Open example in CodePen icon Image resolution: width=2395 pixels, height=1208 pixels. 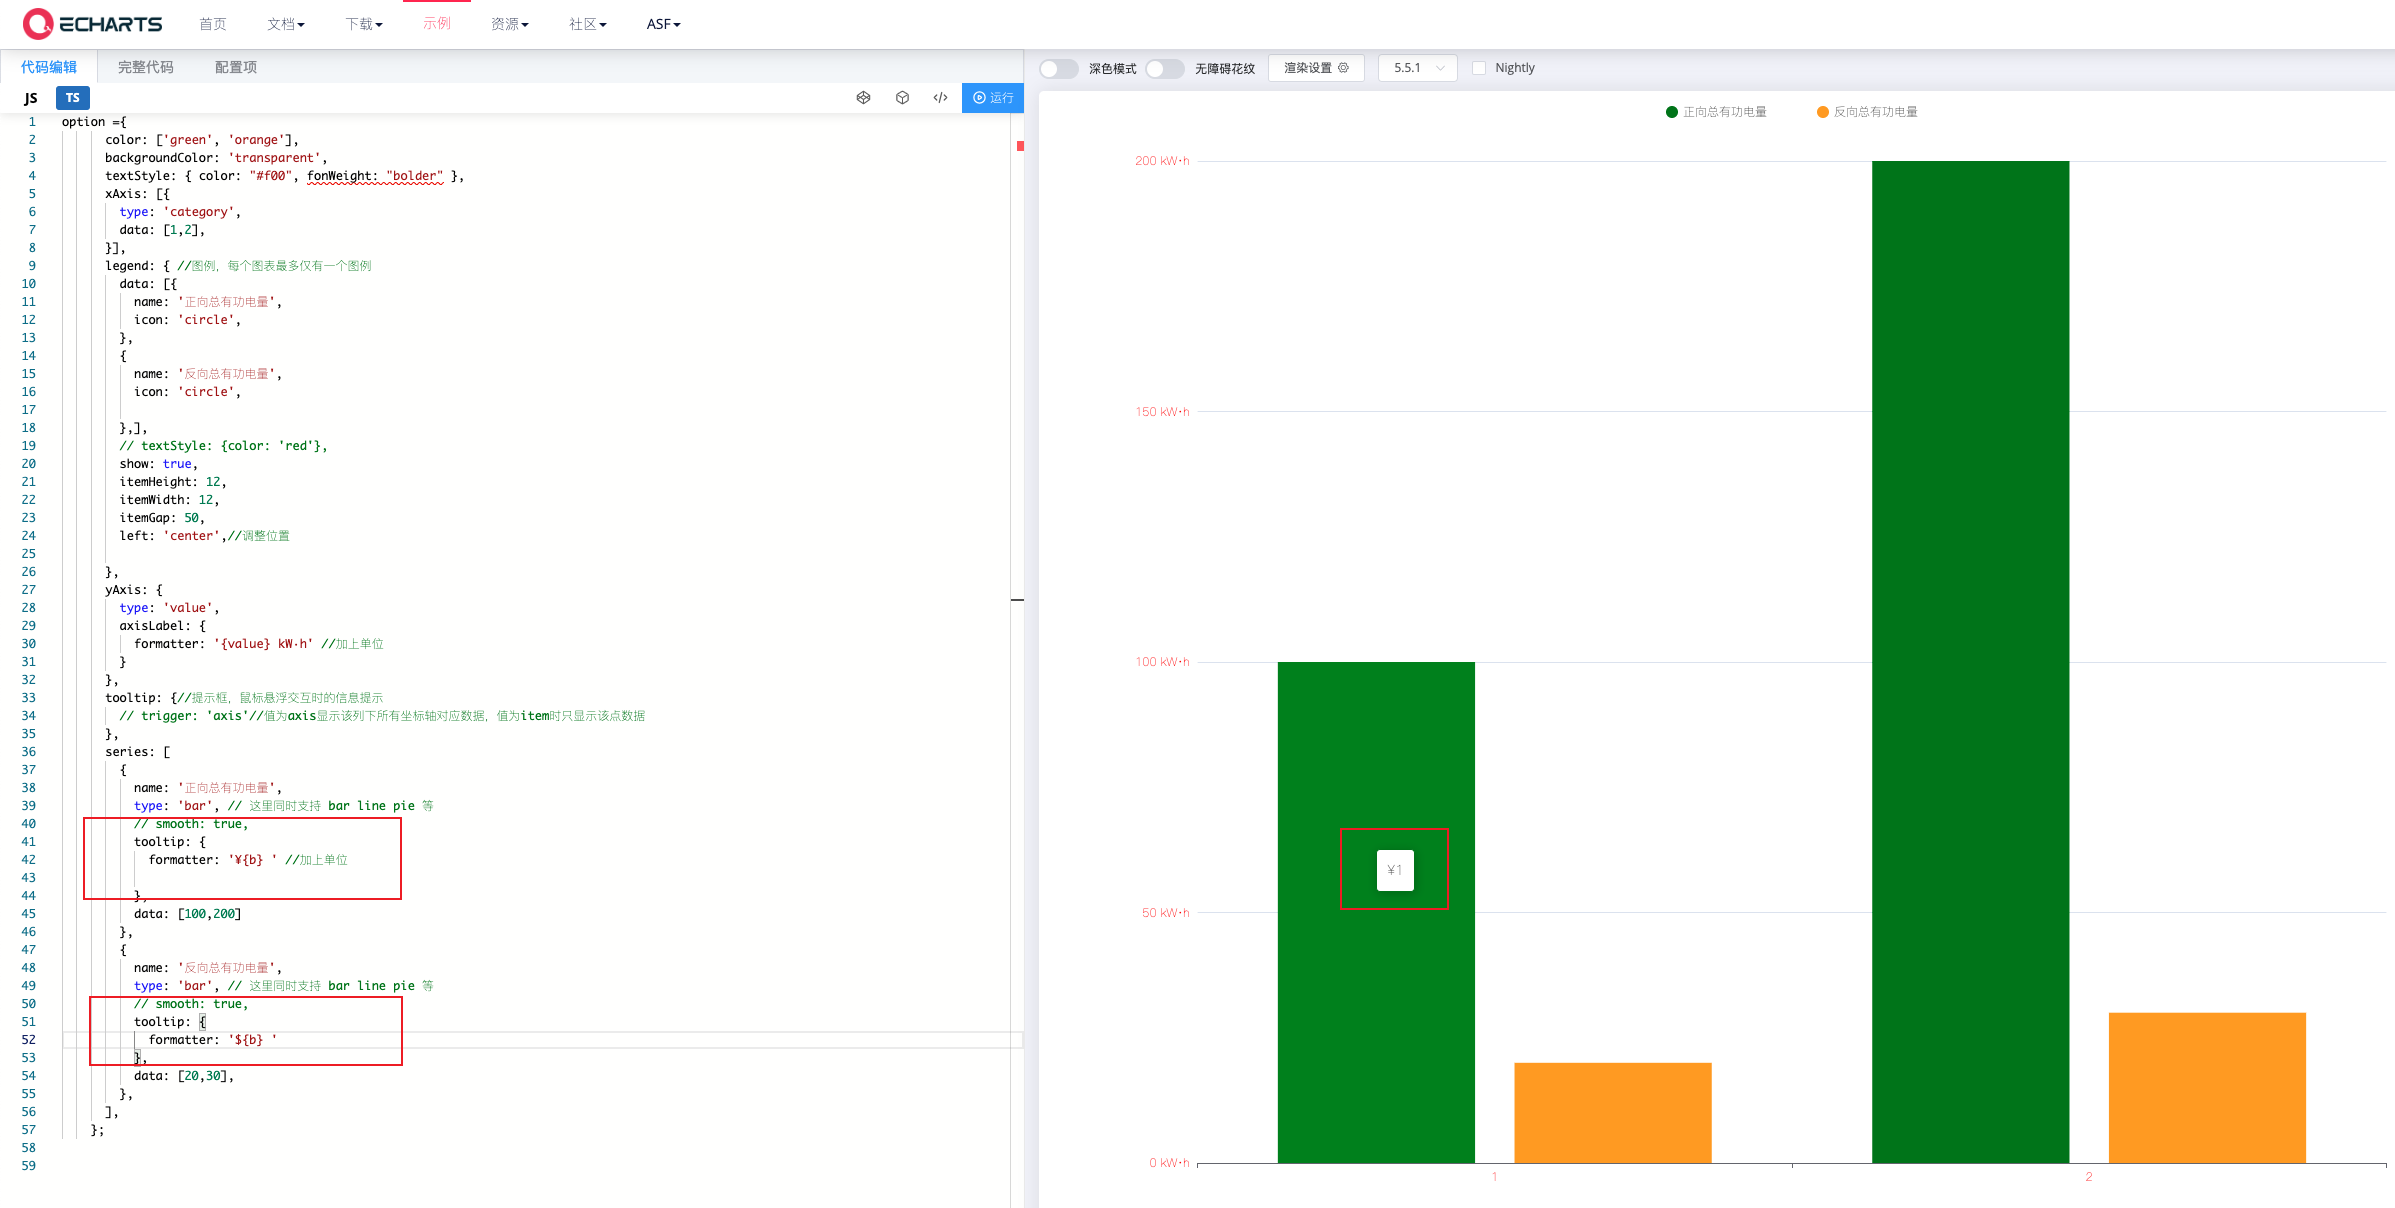pos(863,98)
